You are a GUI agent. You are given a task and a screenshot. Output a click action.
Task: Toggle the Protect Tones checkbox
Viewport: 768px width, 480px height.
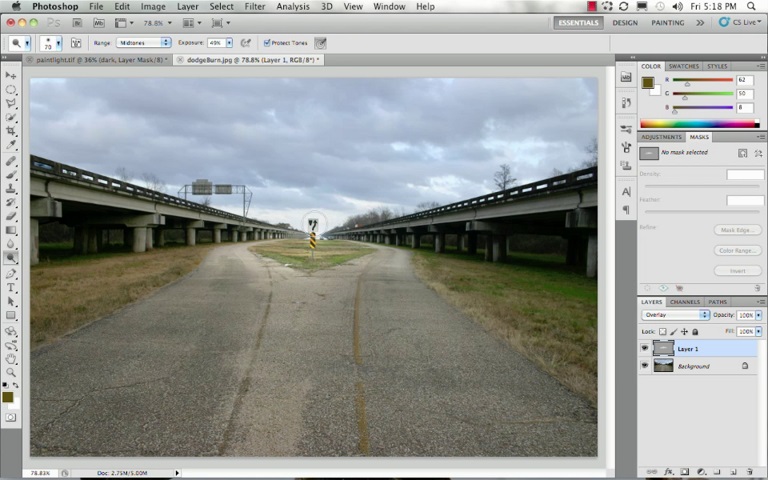coord(267,43)
